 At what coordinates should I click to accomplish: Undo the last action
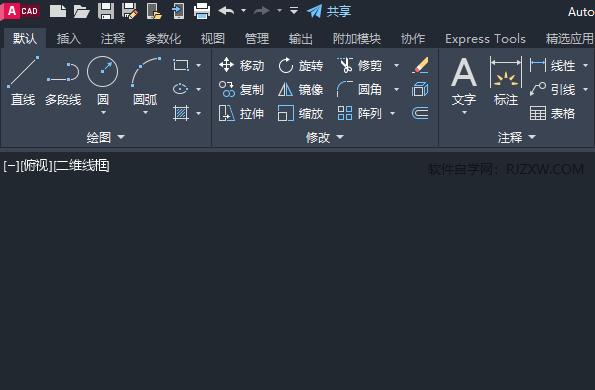point(226,11)
